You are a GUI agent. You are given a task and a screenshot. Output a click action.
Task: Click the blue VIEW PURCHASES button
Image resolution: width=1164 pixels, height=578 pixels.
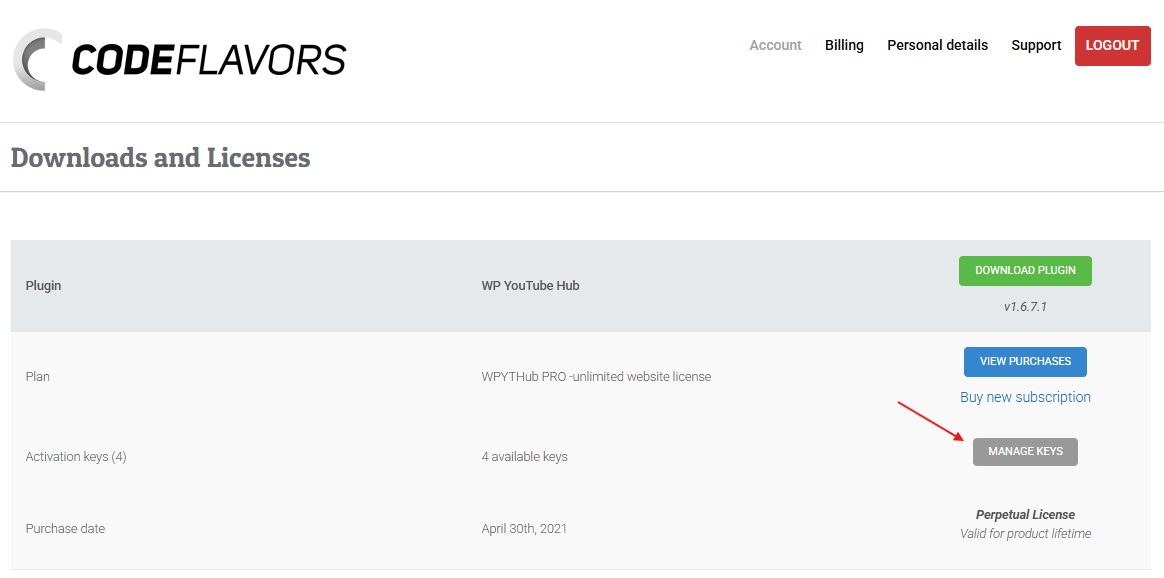(x=1025, y=361)
